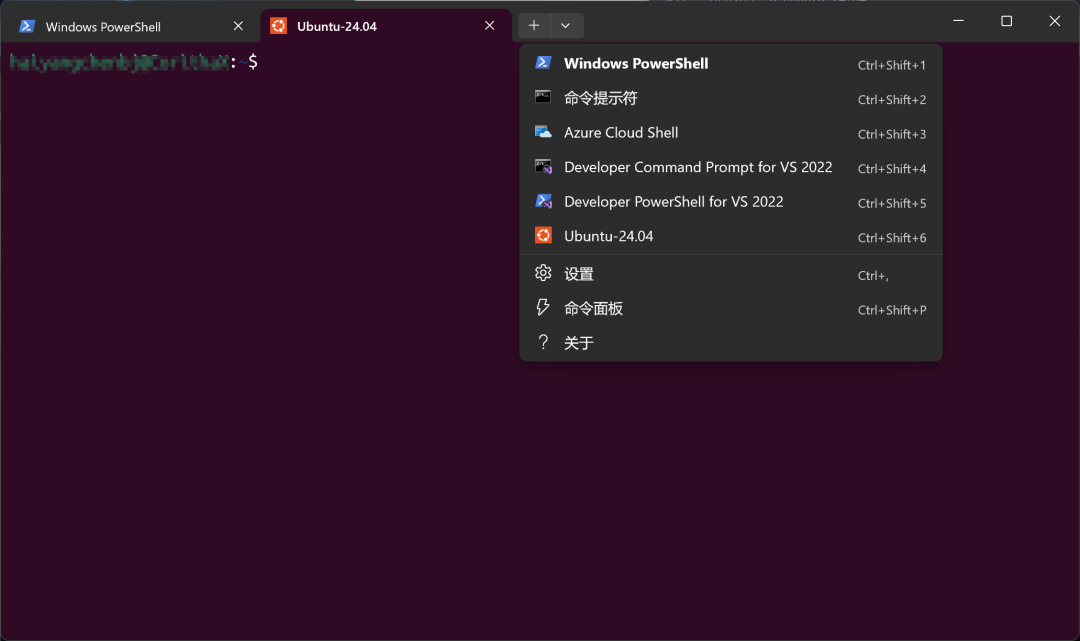Open 设置 from the dropdown menu

pos(731,274)
